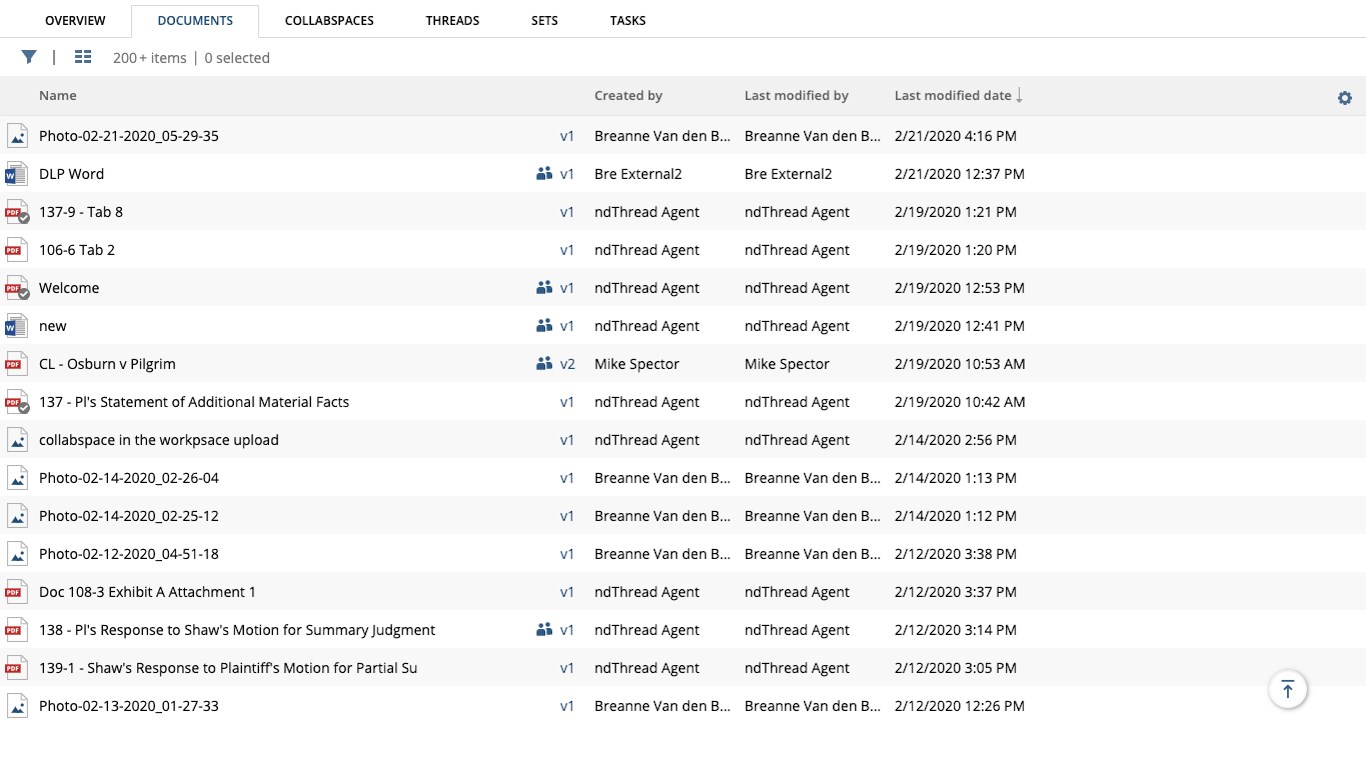Go to the Tasks tab
The height and width of the screenshot is (768, 1366).
[628, 20]
